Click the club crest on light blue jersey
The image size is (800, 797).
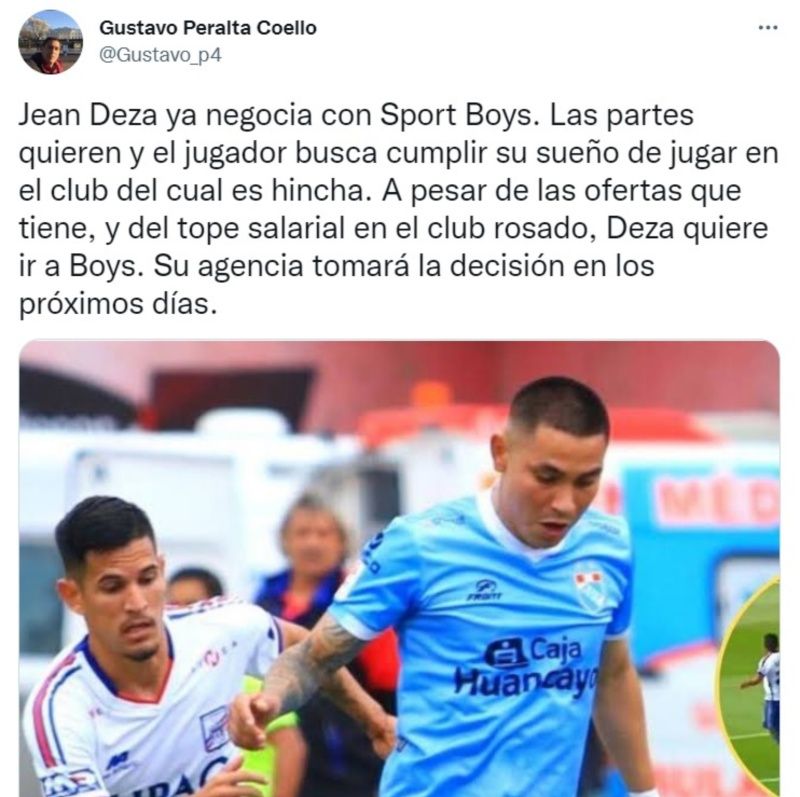pyautogui.click(x=590, y=587)
